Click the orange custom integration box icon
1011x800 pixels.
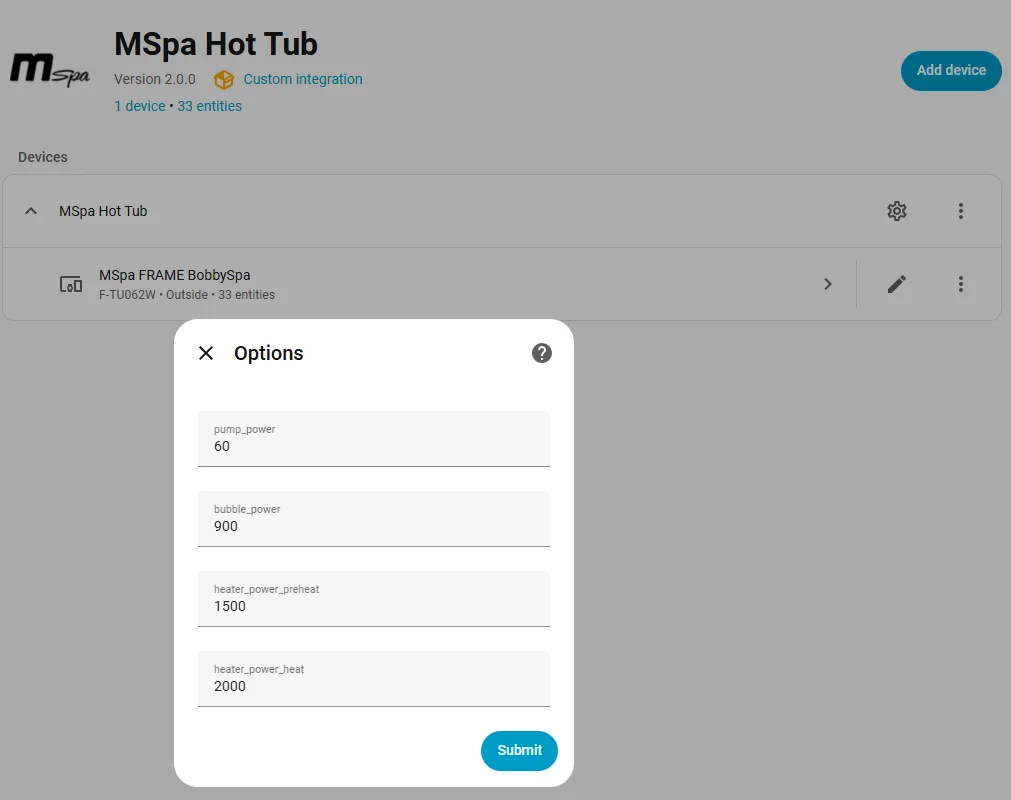[224, 80]
